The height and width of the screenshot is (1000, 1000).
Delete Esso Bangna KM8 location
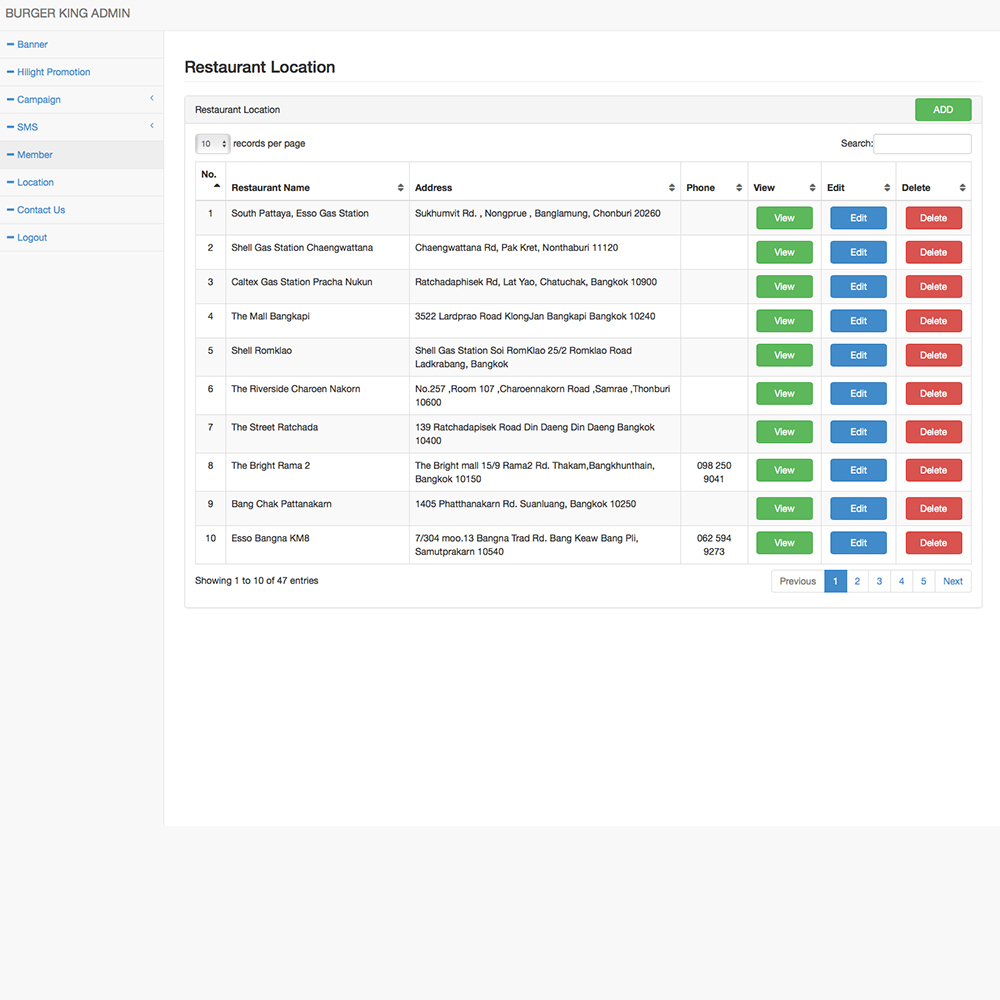point(933,543)
